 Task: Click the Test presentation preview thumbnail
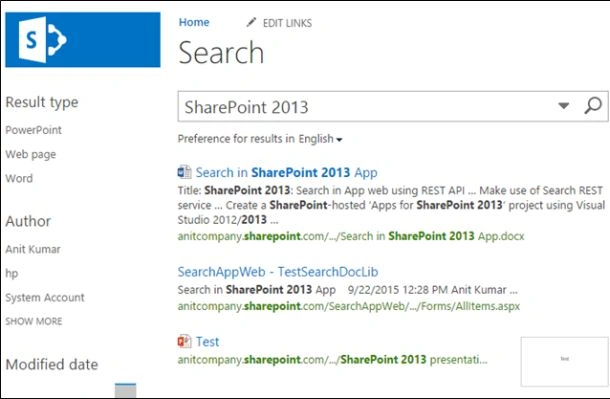click(x=564, y=362)
